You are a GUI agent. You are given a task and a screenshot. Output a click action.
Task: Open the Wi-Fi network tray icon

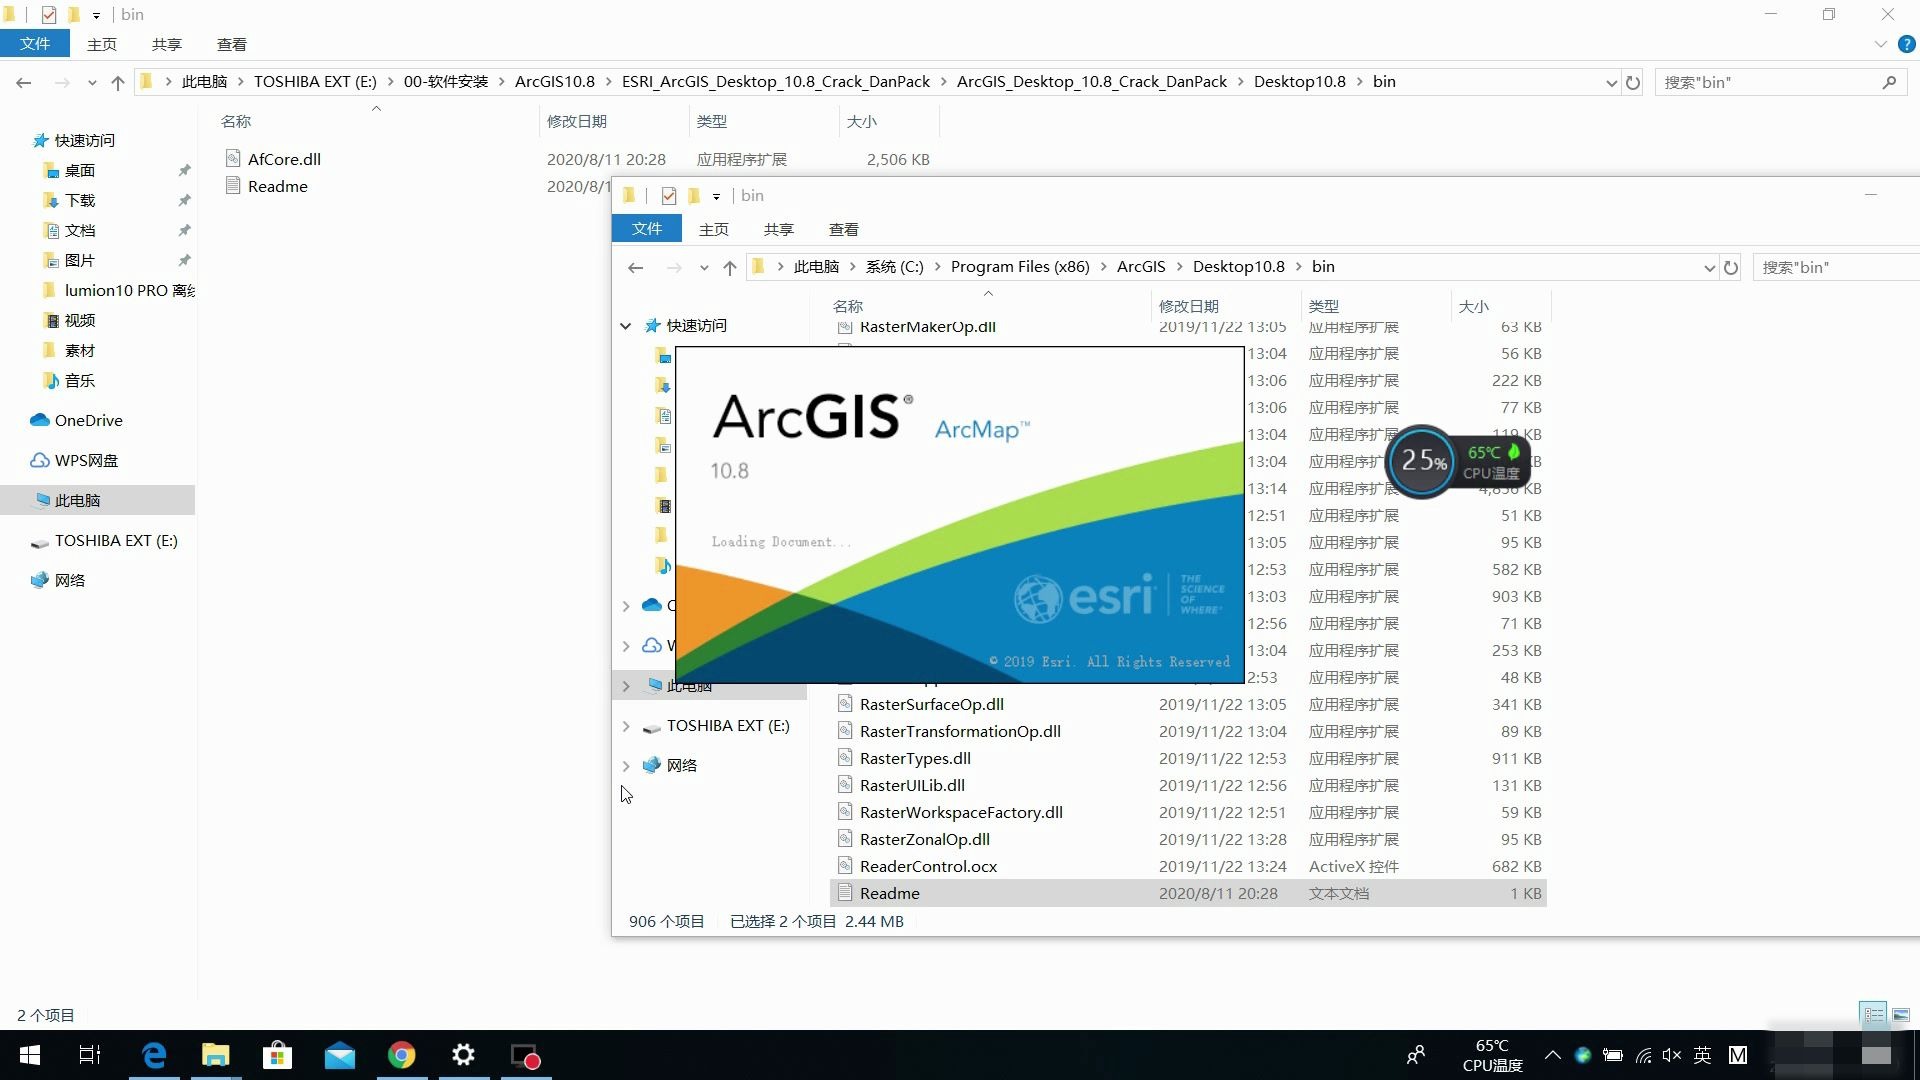1643,1055
